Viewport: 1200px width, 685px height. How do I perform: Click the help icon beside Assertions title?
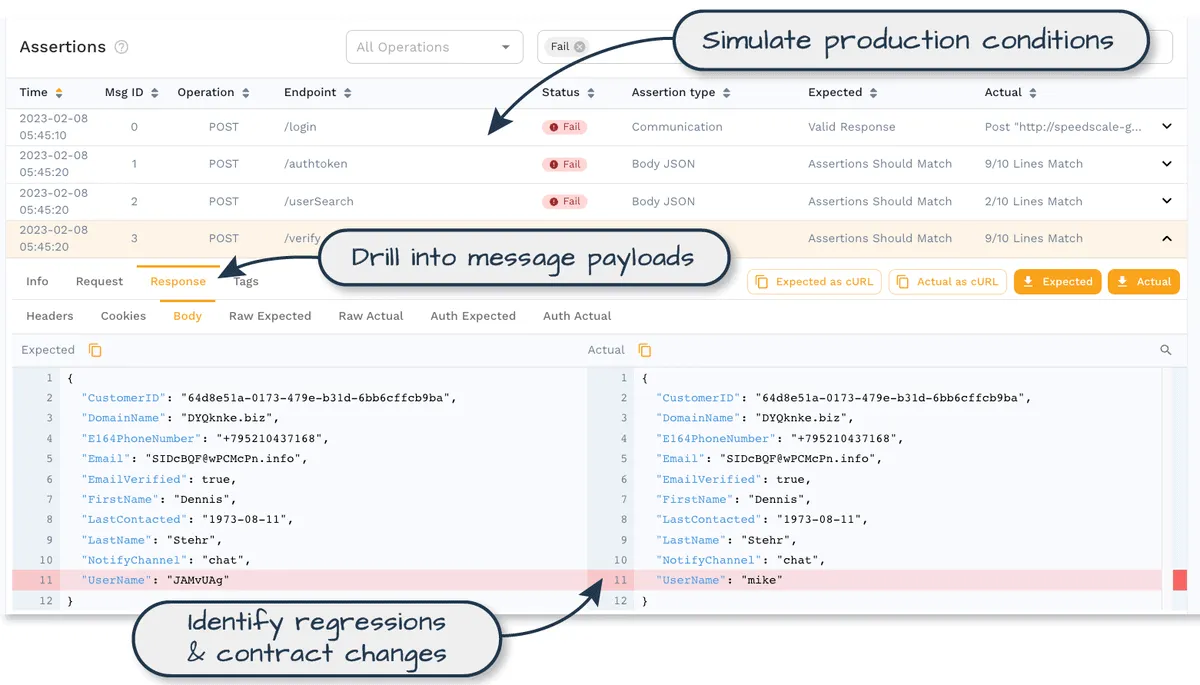click(122, 47)
